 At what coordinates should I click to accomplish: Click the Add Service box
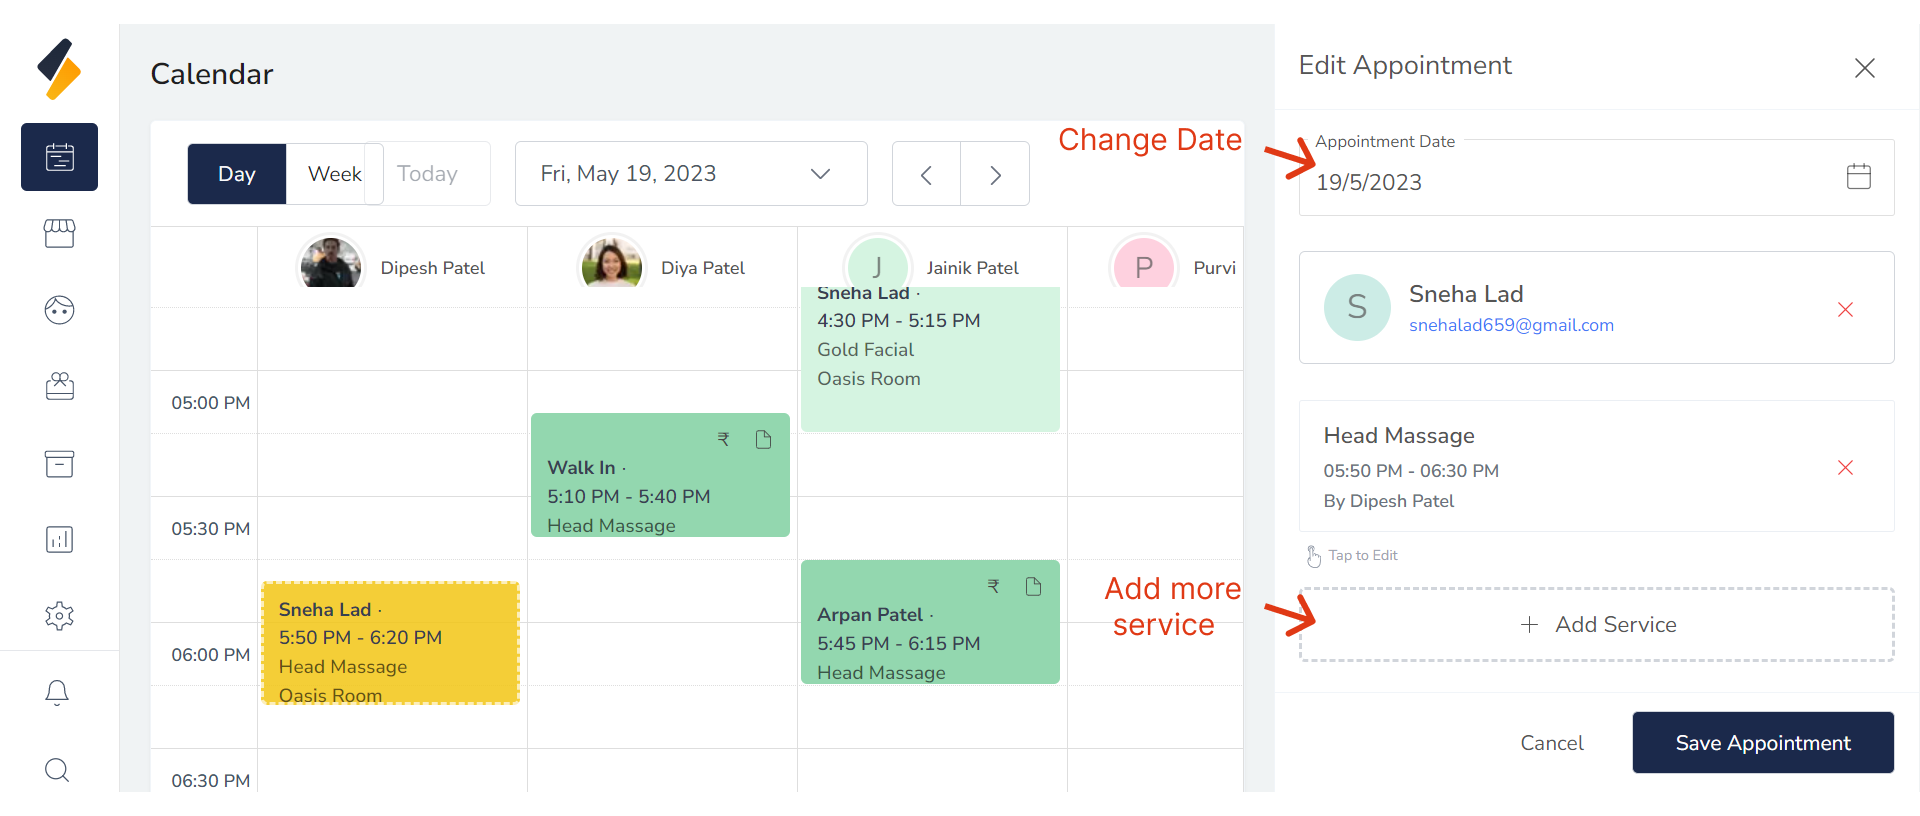pos(1596,625)
